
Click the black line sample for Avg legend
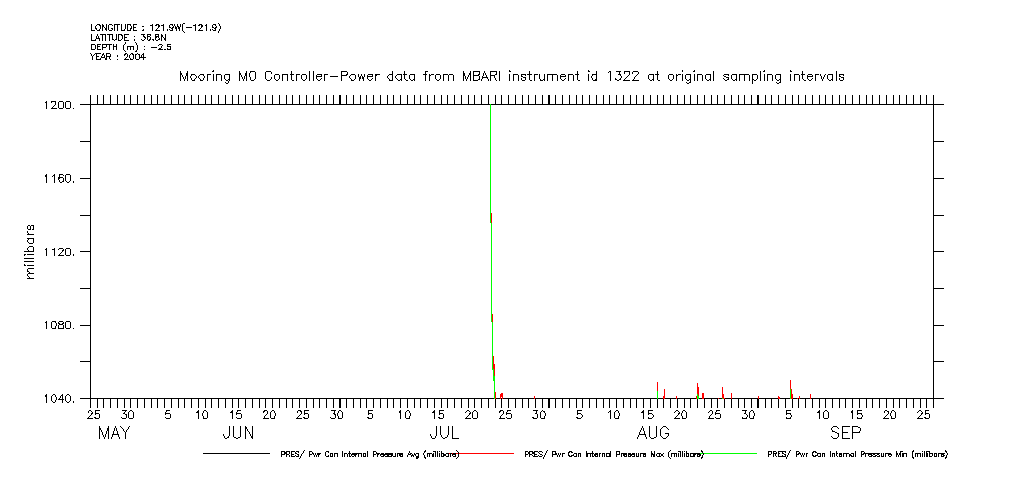click(x=236, y=454)
